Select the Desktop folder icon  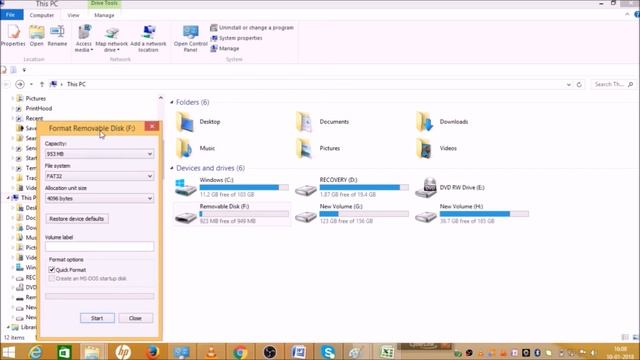click(x=185, y=122)
